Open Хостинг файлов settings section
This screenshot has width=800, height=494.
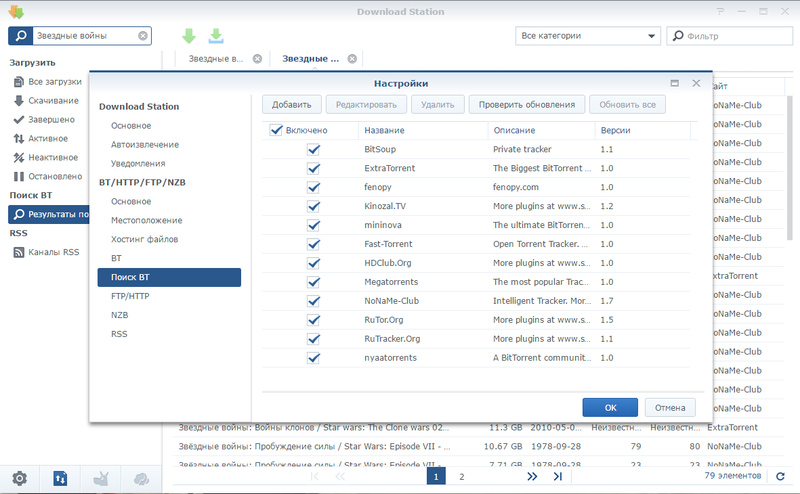click(144, 239)
